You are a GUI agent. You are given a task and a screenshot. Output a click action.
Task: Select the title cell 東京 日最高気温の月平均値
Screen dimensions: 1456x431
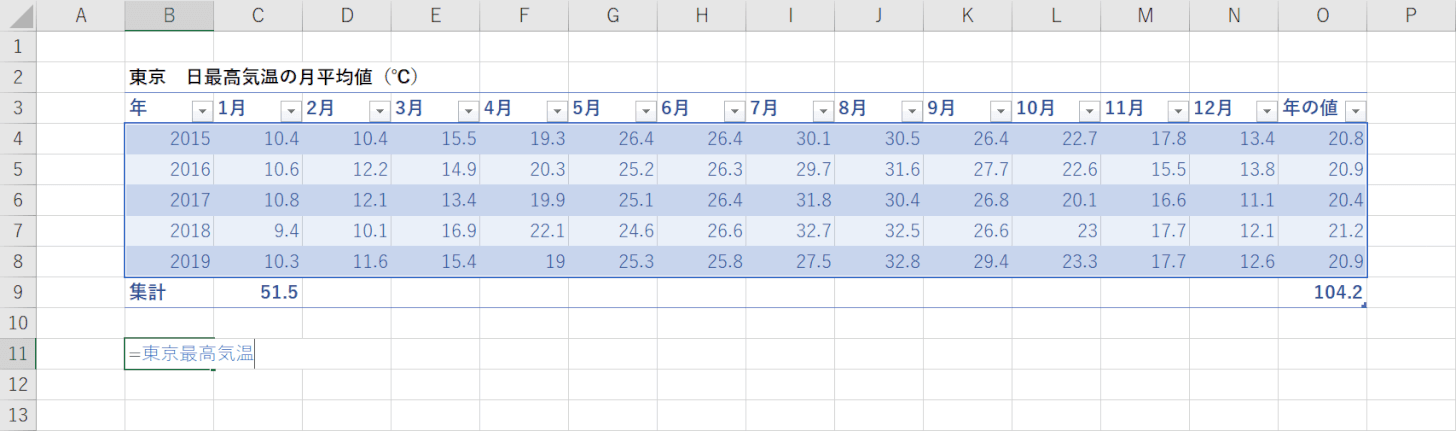tap(272, 77)
